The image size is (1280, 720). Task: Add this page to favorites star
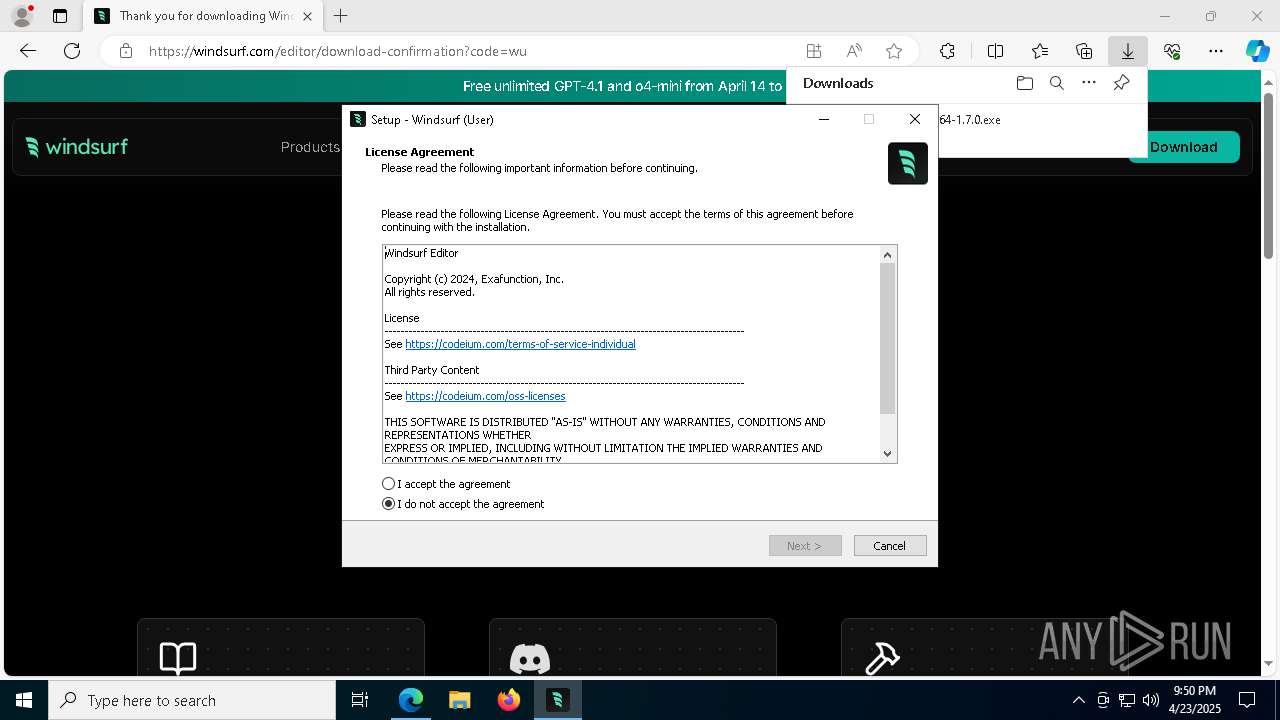click(894, 51)
